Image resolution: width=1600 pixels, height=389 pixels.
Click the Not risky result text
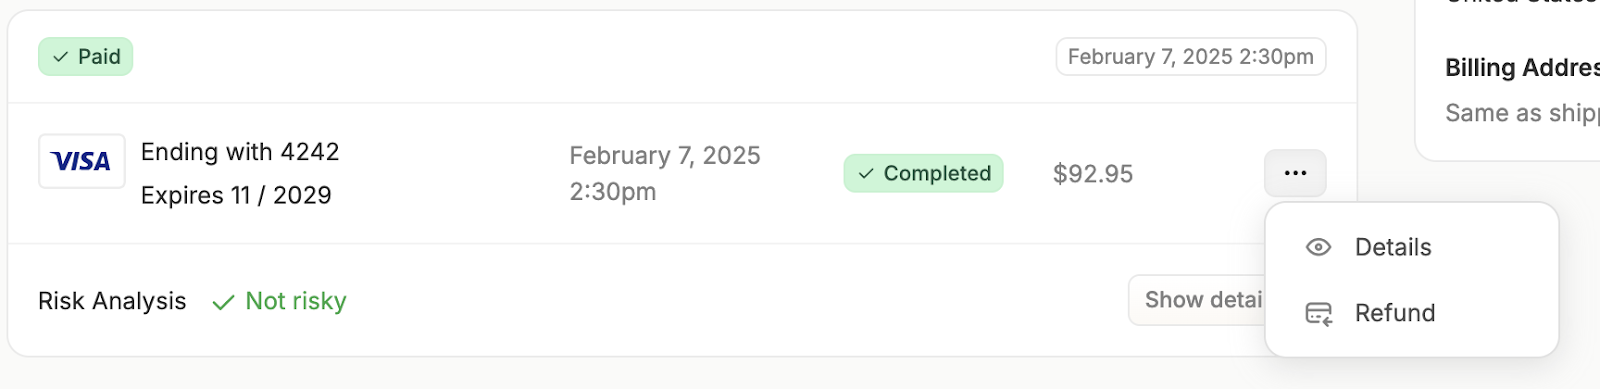pyautogui.click(x=296, y=301)
